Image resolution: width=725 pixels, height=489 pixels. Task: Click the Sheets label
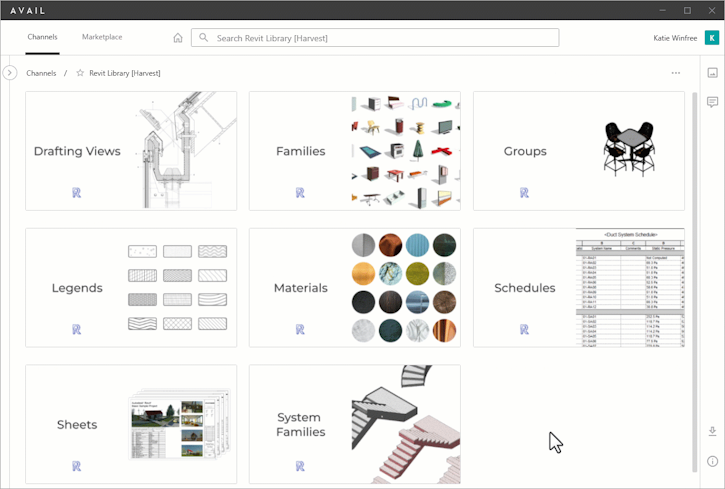point(77,425)
